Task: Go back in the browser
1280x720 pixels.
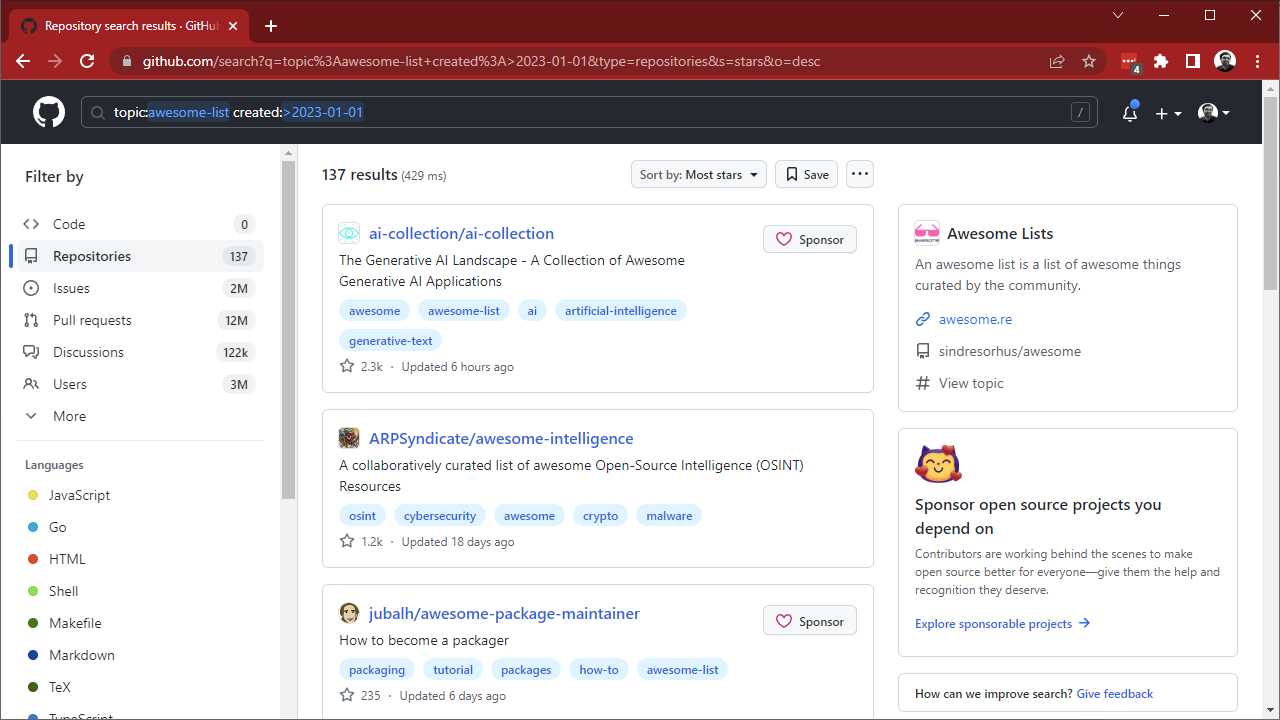Action: point(23,61)
